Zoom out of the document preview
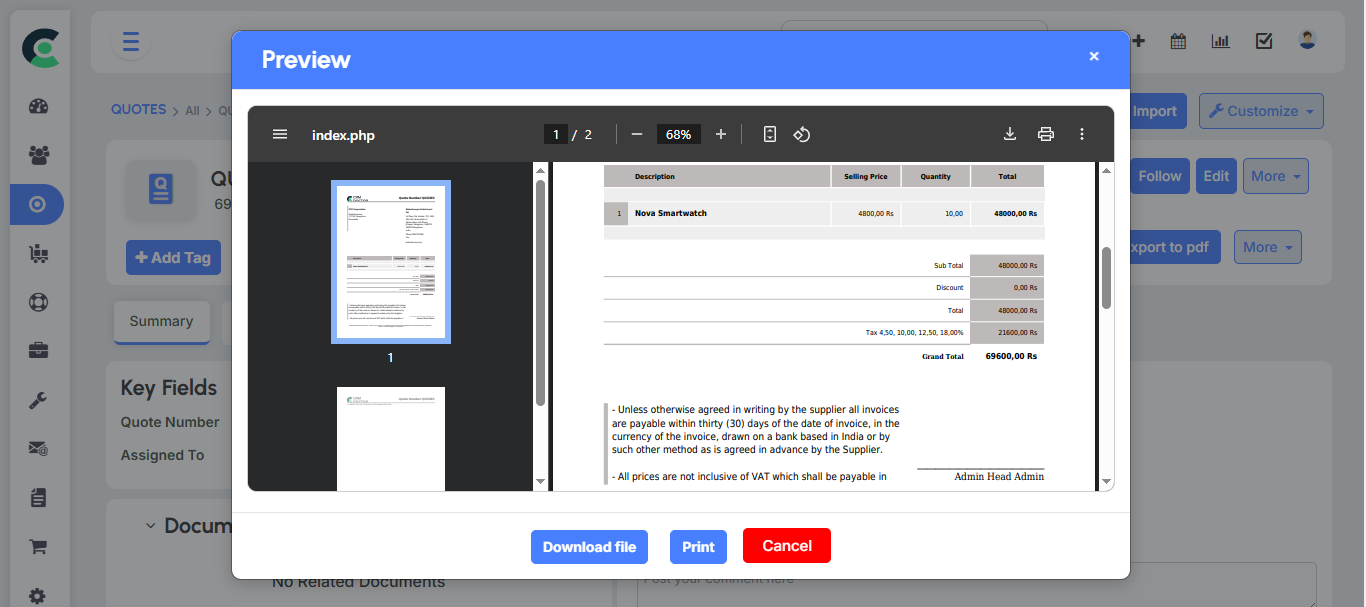The width and height of the screenshot is (1366, 607). click(636, 132)
